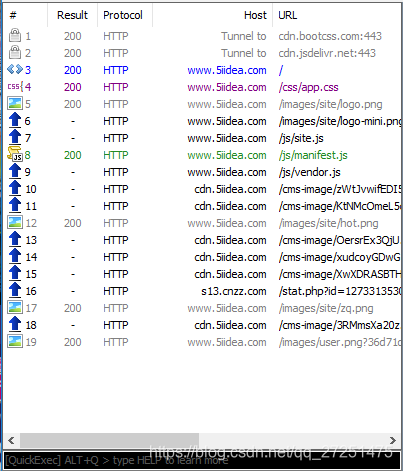Select the /cms-image/KtNMcOmeL URL
This screenshot has width=403, height=471.
point(340,206)
